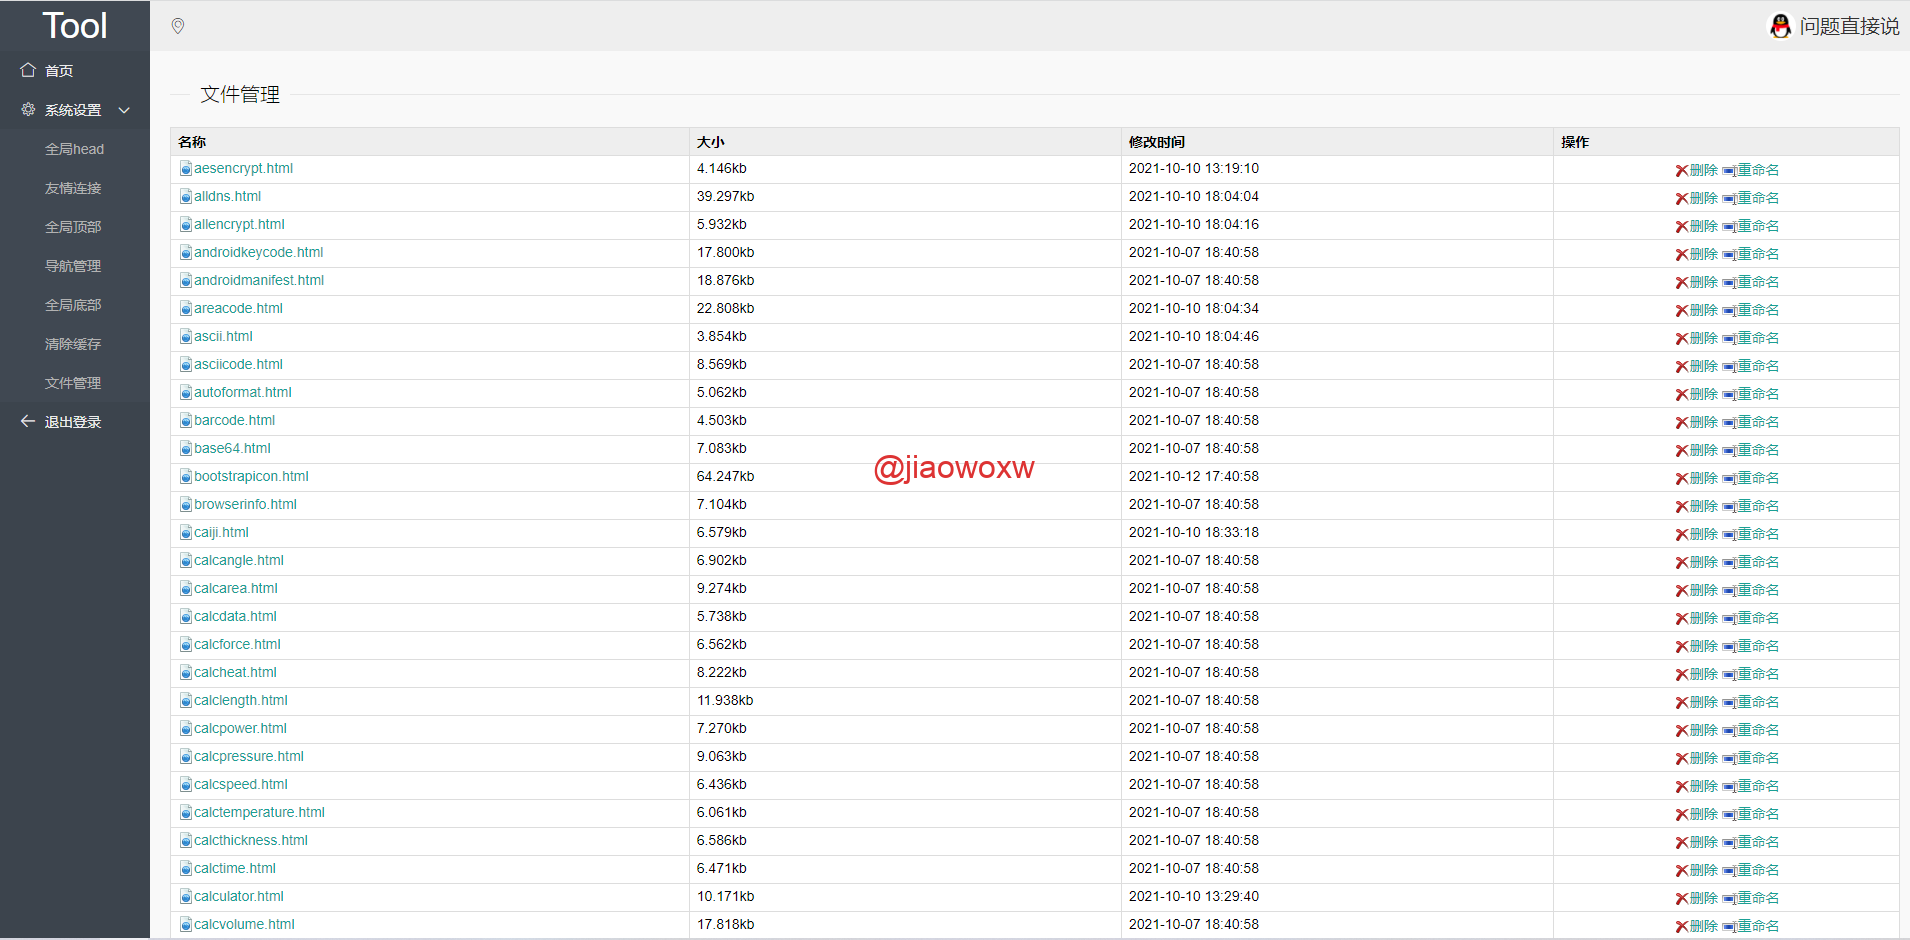This screenshot has width=1910, height=940.
Task: Open 导航管理 in the sidebar
Action: tap(73, 266)
